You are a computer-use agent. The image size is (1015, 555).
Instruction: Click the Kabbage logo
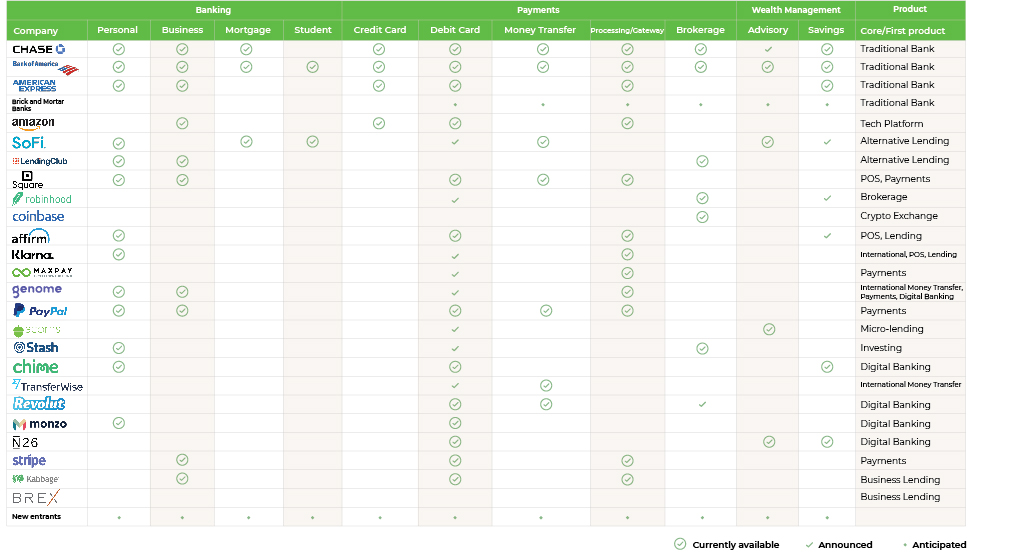pos(36,479)
